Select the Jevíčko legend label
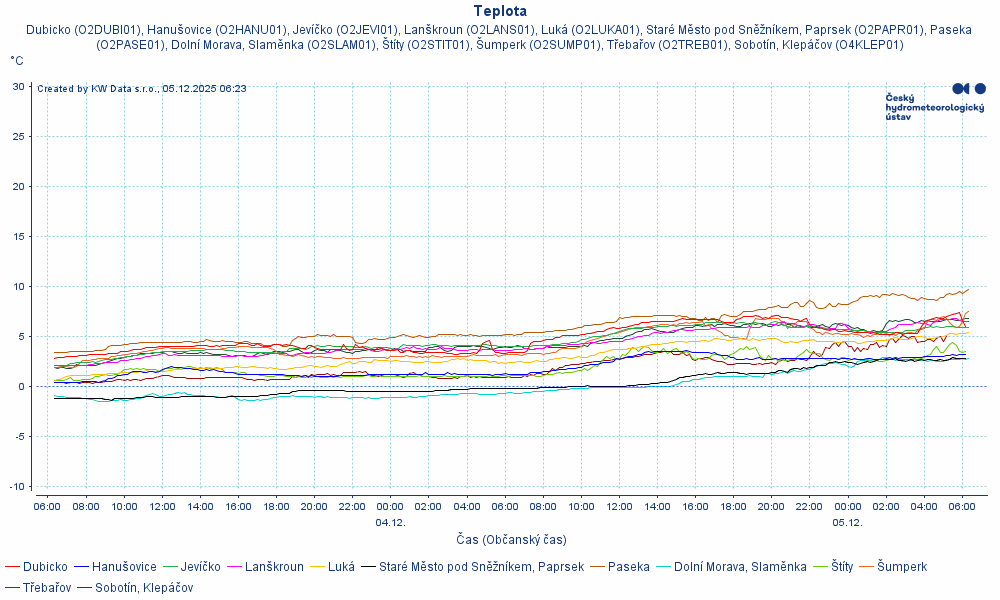The image size is (1000, 600). point(200,567)
